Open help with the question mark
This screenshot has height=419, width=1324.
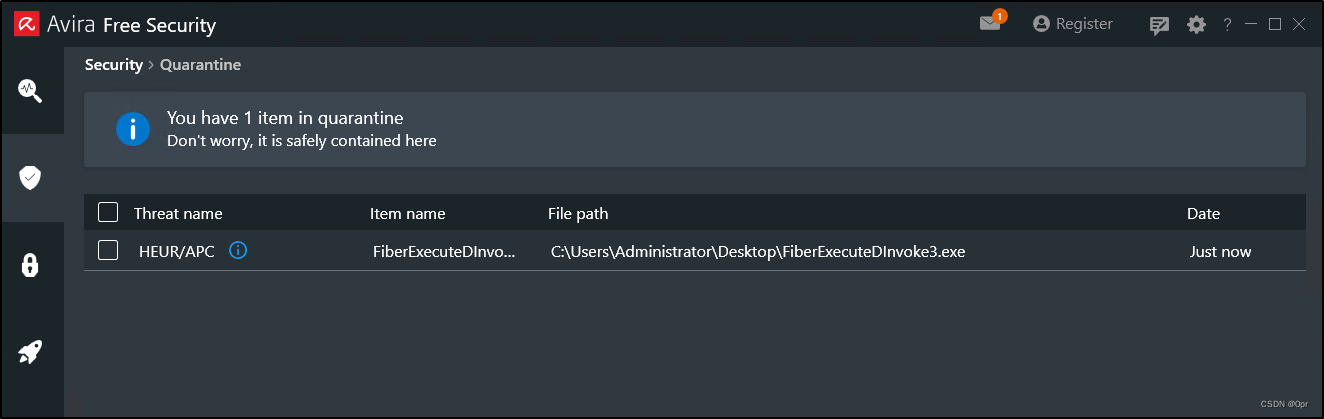click(1227, 25)
